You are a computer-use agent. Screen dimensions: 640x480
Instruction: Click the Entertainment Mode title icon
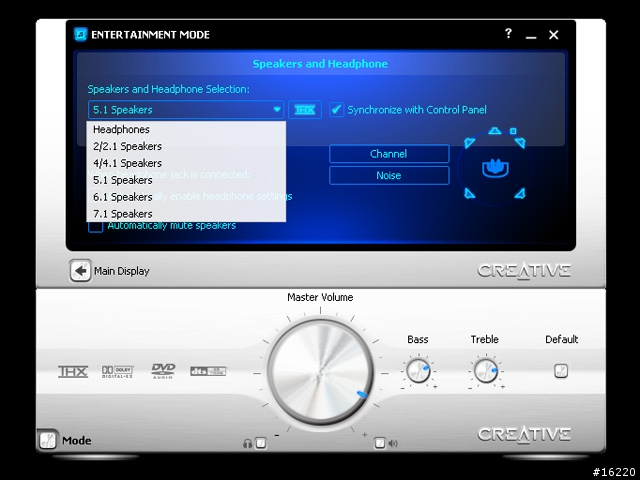[x=80, y=34]
